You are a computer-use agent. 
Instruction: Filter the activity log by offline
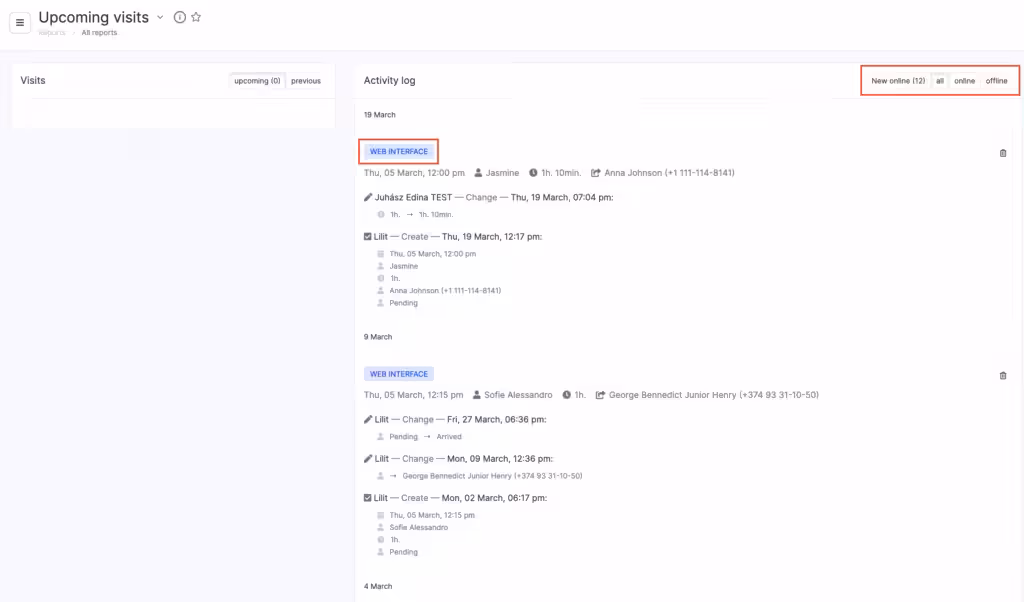[996, 81]
